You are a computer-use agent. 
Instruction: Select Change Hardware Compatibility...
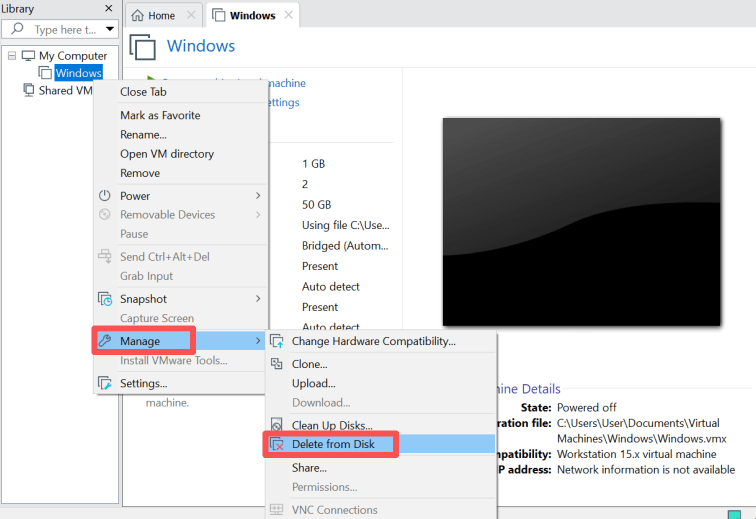(x=381, y=341)
